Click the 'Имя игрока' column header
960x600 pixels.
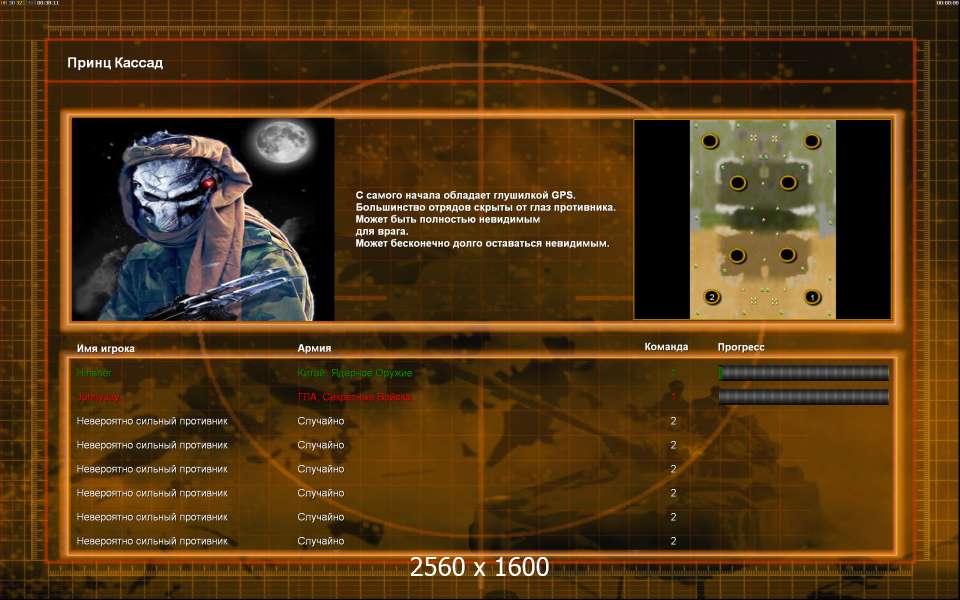point(105,348)
